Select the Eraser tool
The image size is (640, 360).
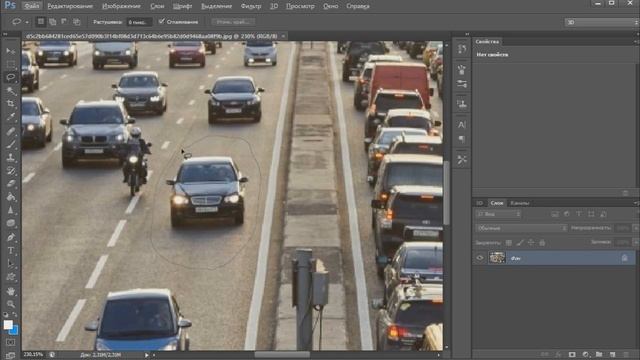[11, 184]
